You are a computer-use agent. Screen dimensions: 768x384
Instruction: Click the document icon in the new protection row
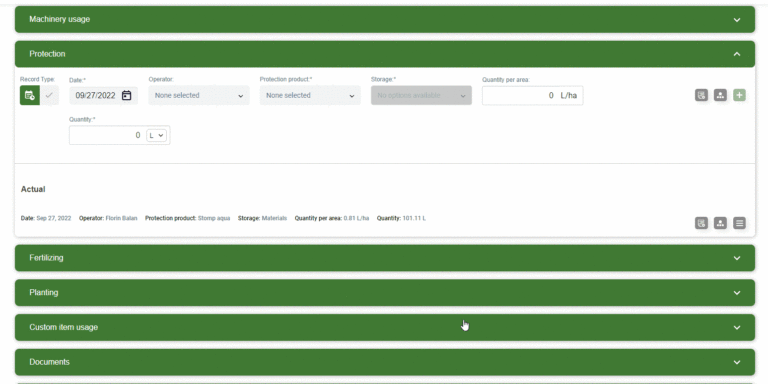tap(701, 95)
